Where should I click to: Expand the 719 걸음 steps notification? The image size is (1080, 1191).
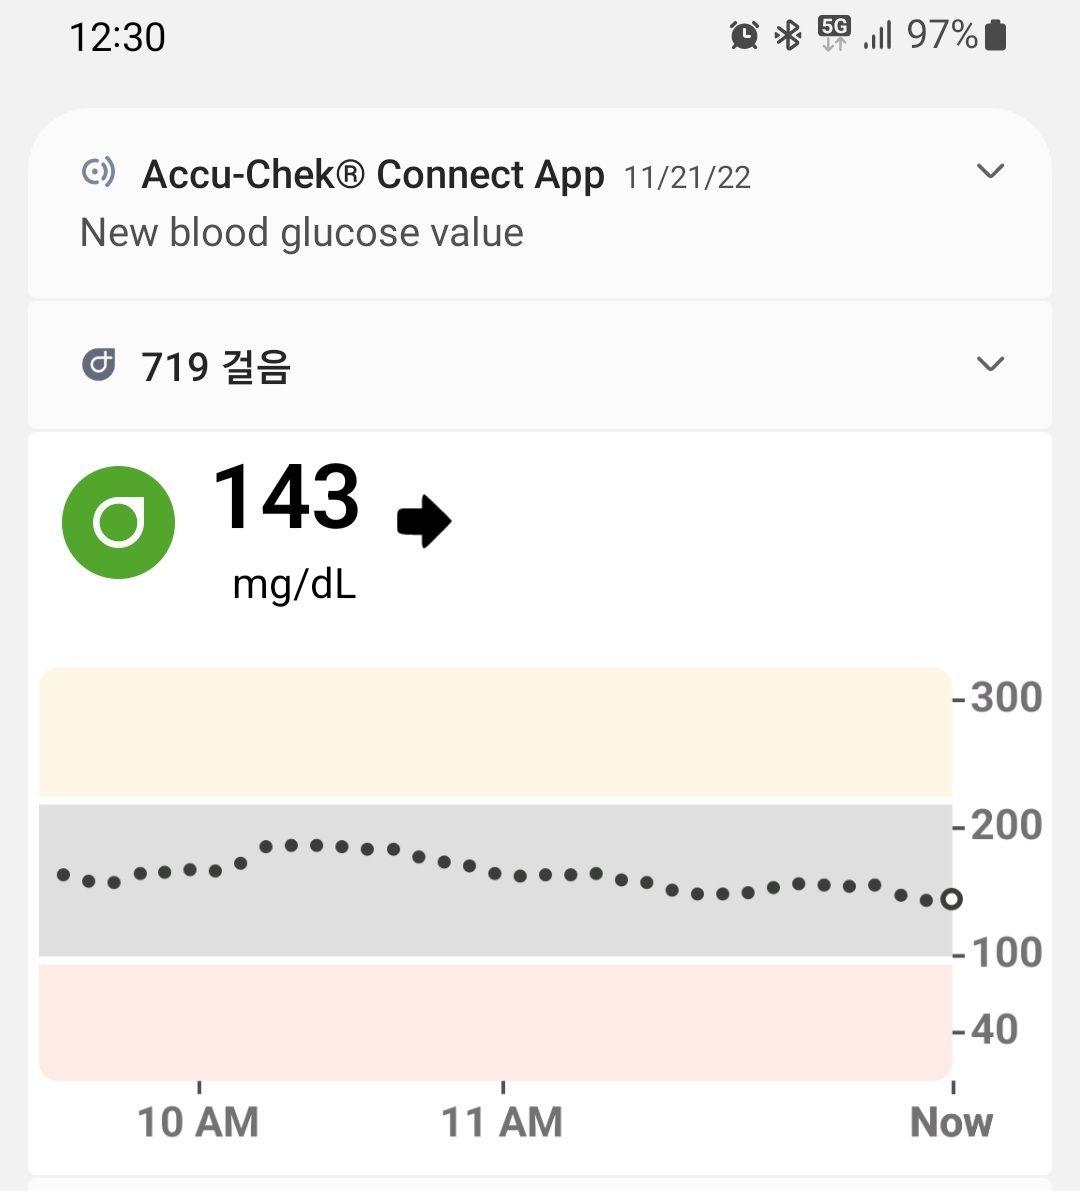tap(990, 364)
